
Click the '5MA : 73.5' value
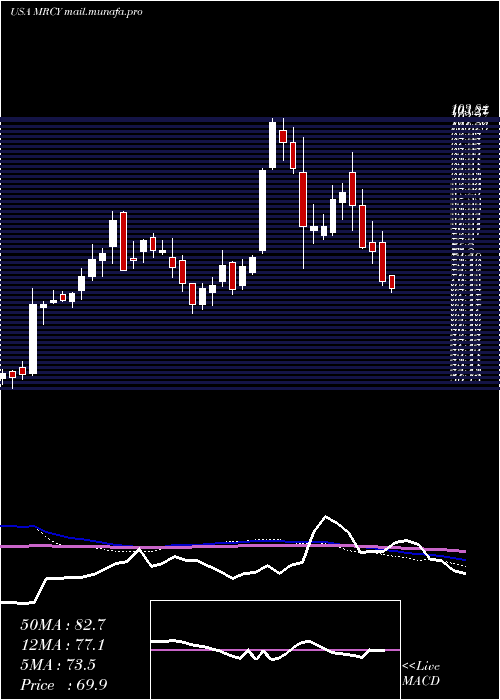point(58,665)
